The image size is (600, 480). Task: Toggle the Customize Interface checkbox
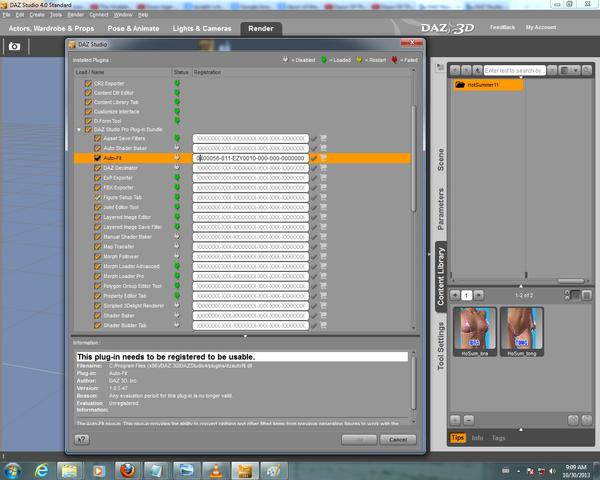(x=88, y=111)
